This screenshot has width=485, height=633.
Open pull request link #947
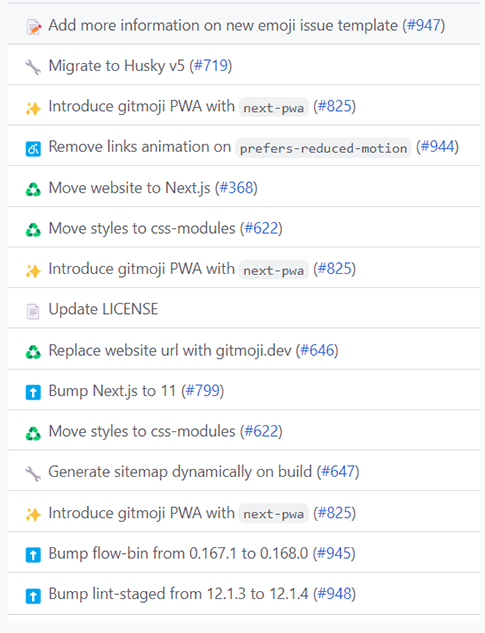pos(423,25)
